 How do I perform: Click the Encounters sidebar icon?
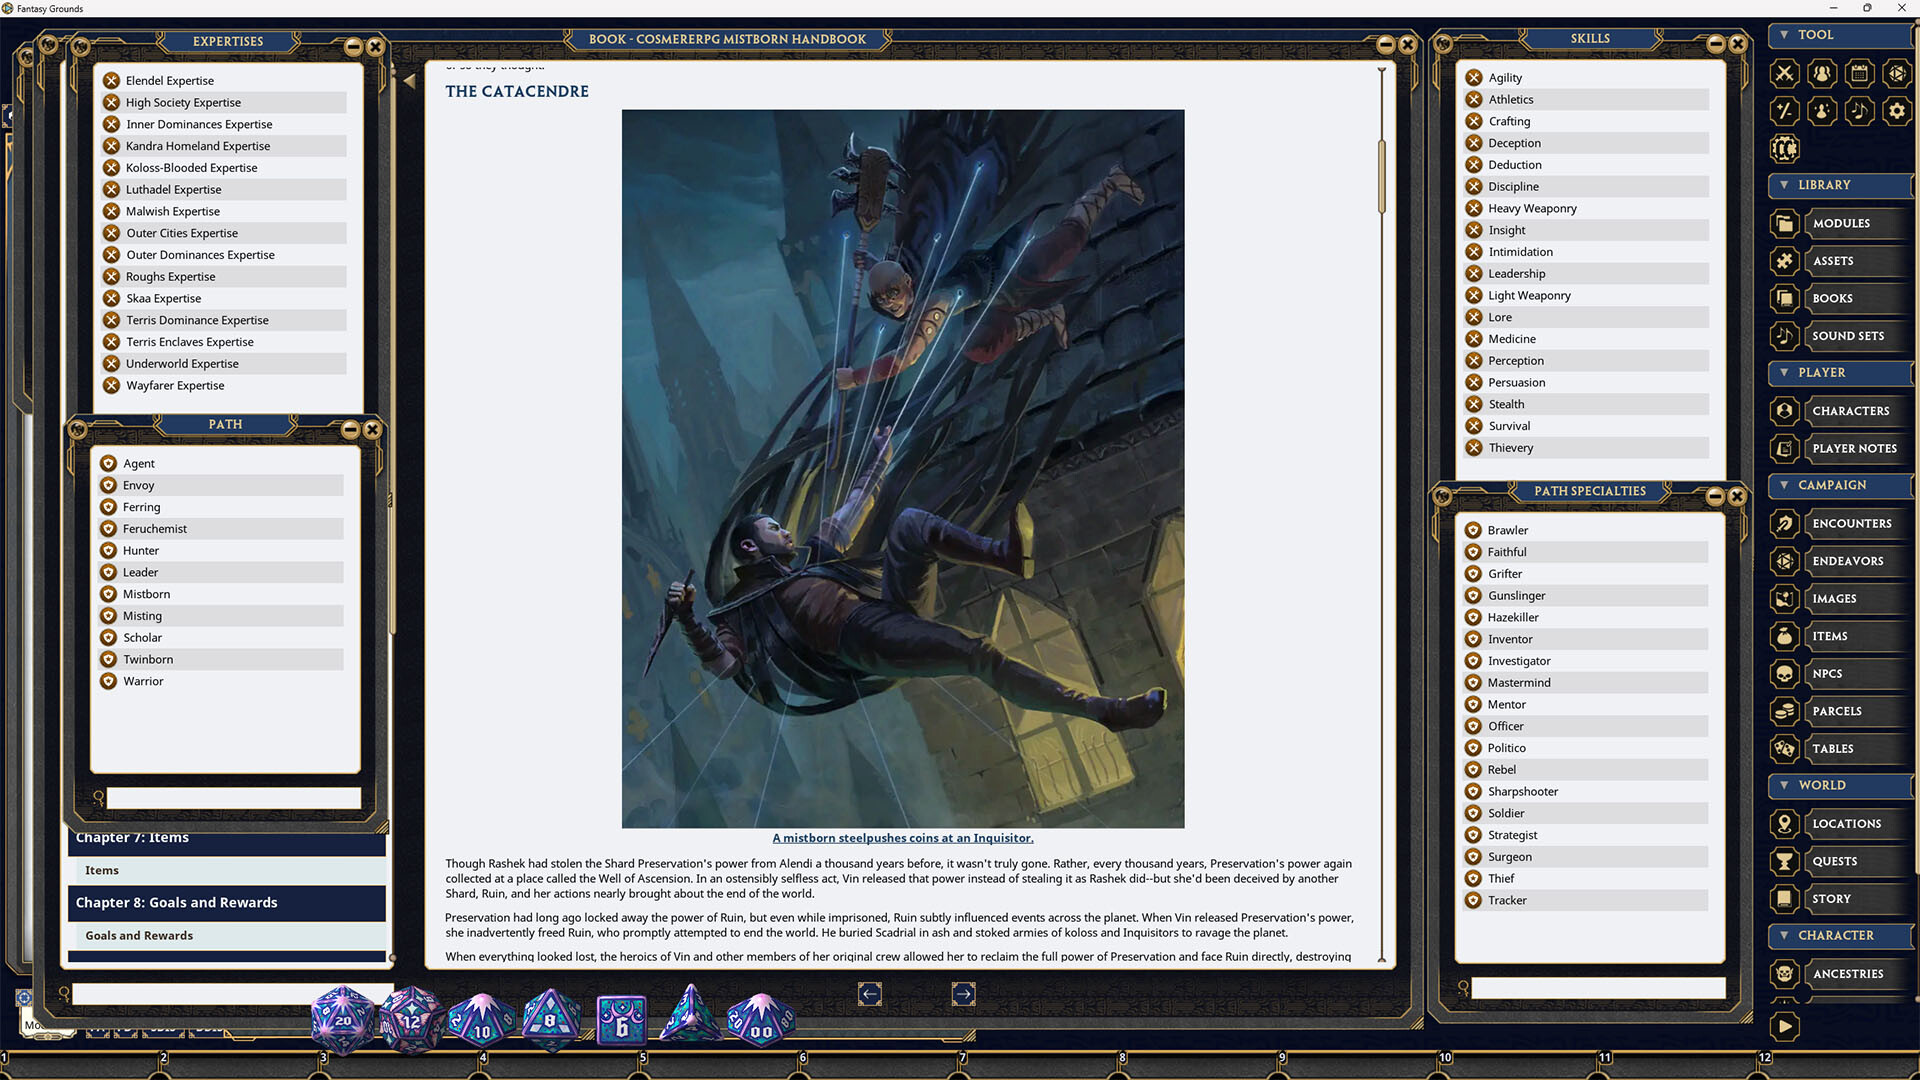coord(1784,523)
